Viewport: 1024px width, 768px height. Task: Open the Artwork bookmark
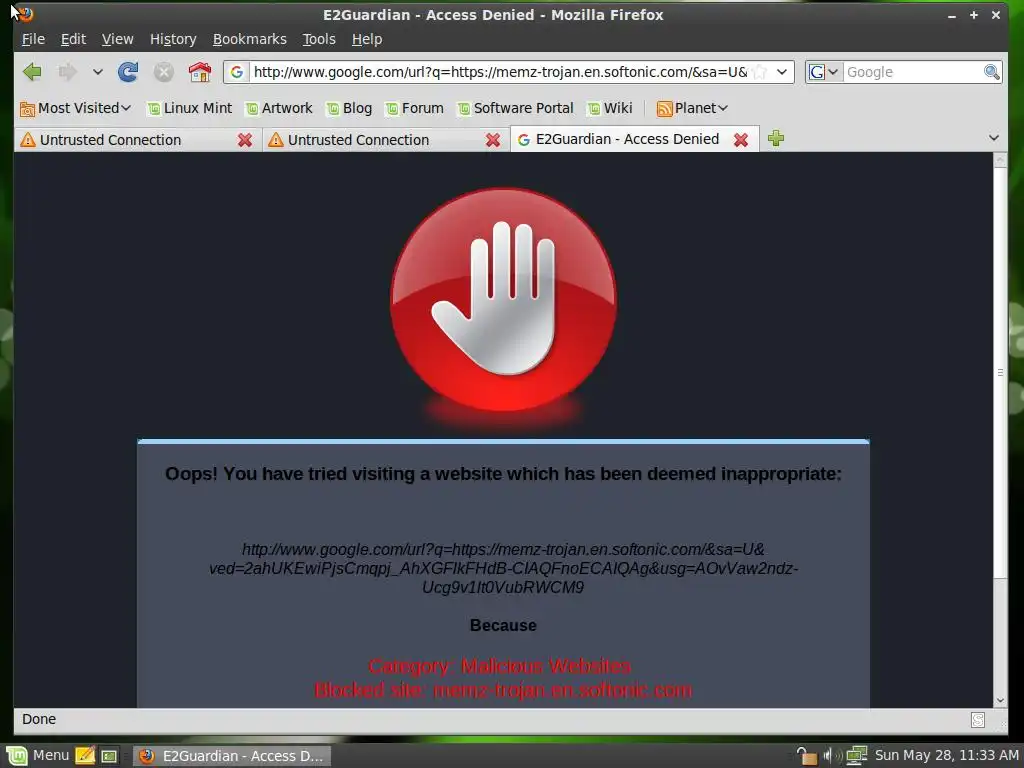click(x=280, y=108)
